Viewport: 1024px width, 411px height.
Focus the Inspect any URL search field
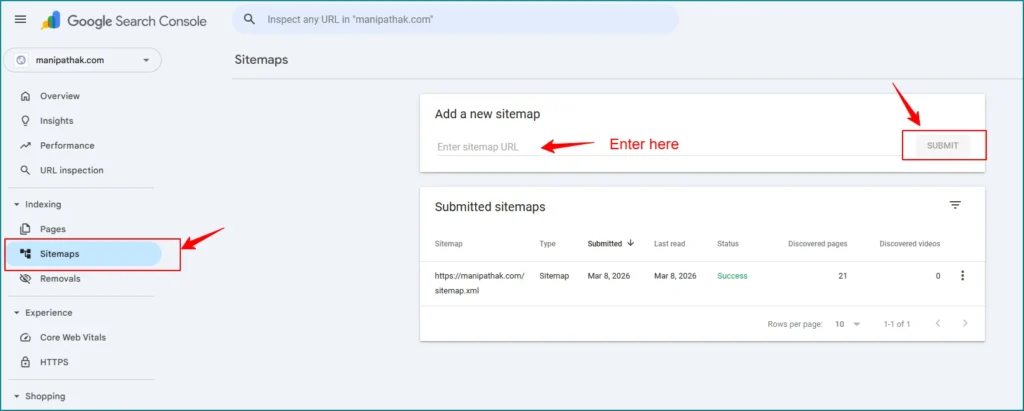[455, 20]
